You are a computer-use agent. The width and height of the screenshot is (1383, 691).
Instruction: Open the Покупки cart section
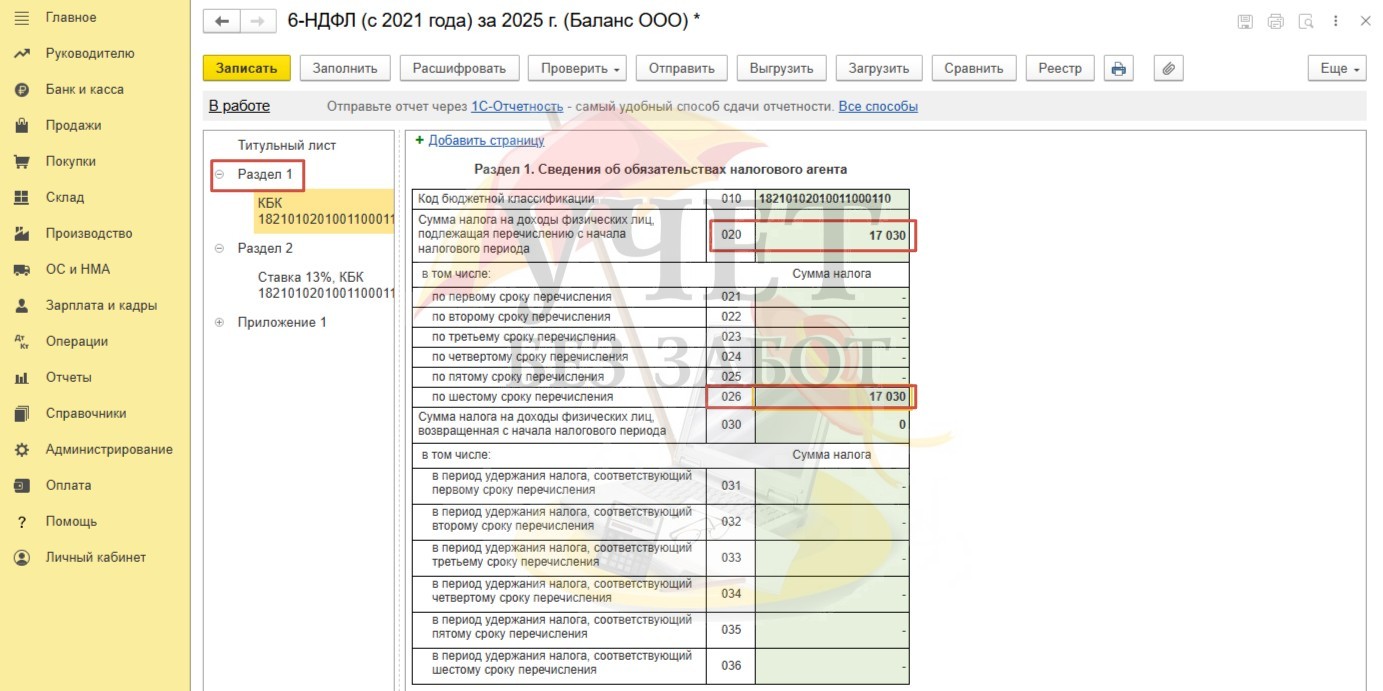point(22,162)
